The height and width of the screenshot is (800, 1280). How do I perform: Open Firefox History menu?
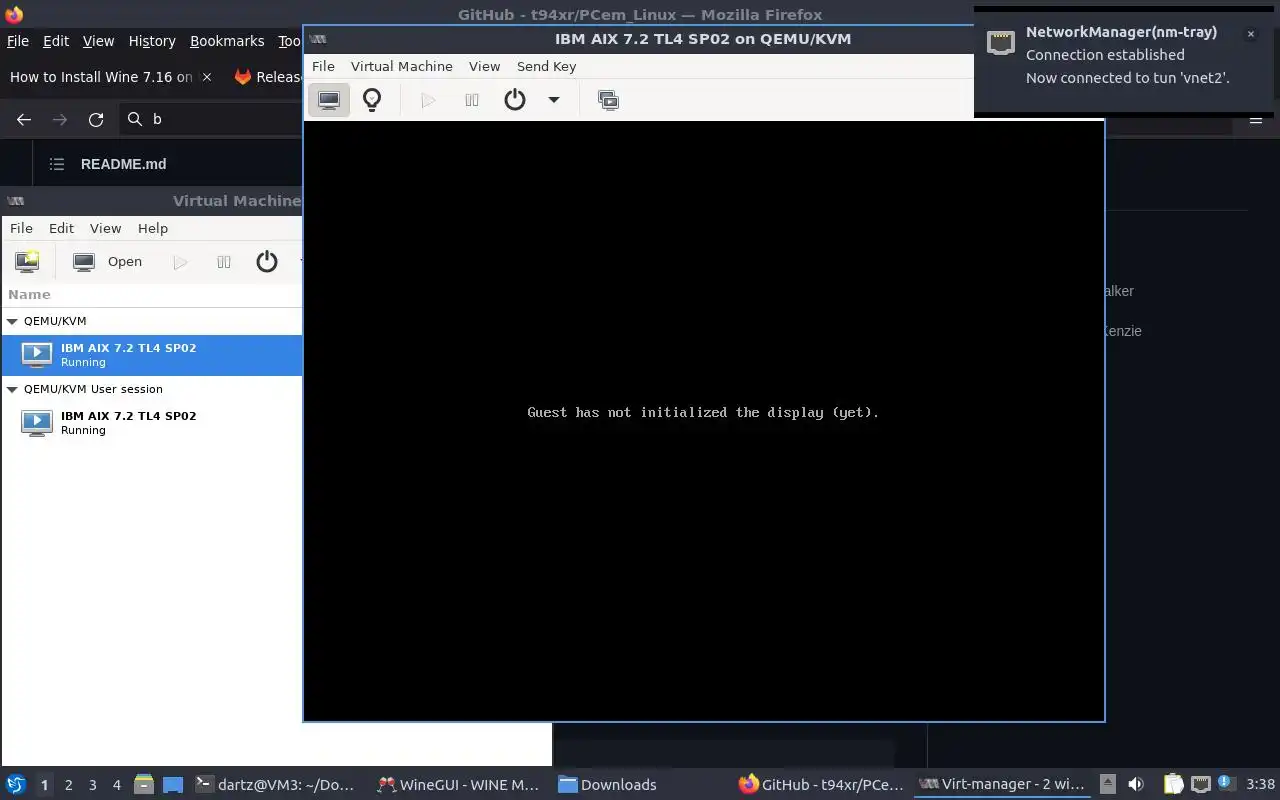pyautogui.click(x=152, y=41)
